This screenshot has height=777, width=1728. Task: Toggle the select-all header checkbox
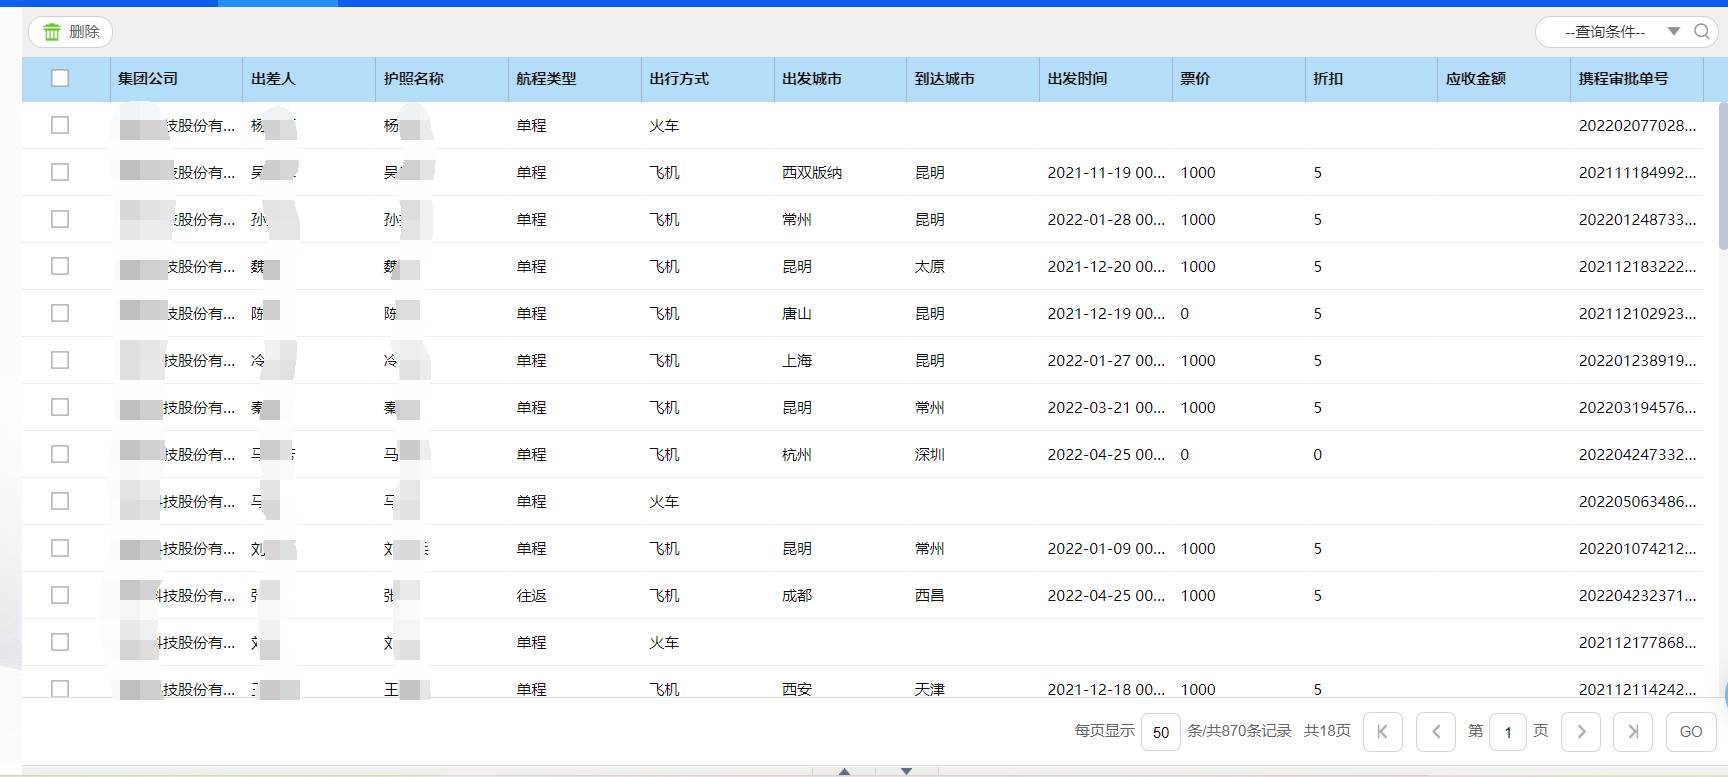60,78
